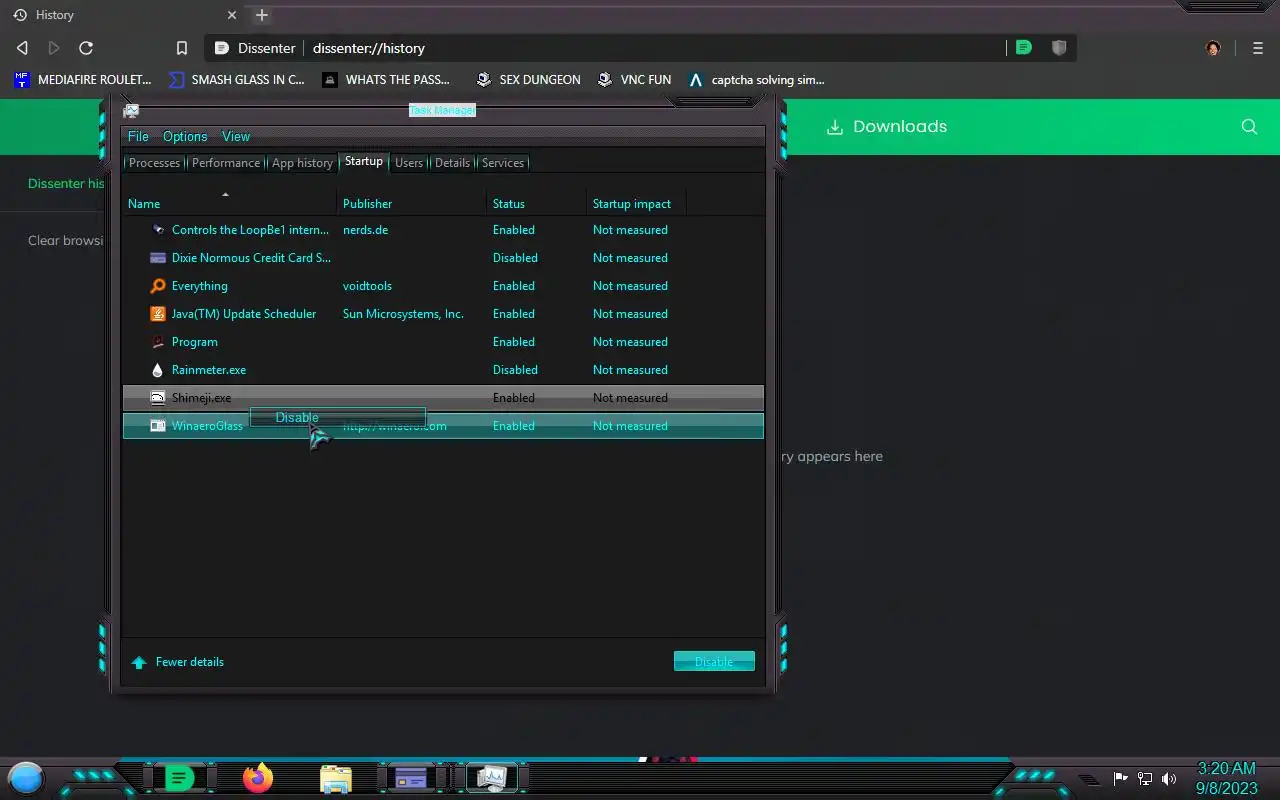Switch to the App history tab
This screenshot has width=1280, height=800.
302,163
